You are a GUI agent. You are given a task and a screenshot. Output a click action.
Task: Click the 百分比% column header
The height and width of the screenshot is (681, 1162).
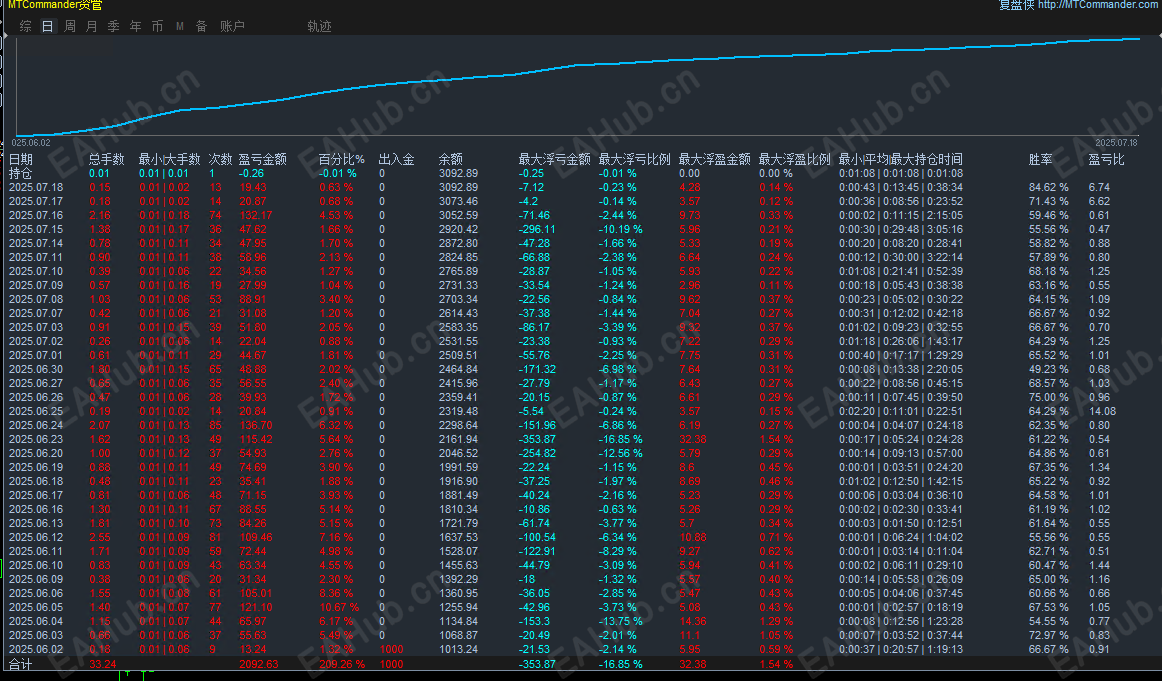pyautogui.click(x=342, y=159)
